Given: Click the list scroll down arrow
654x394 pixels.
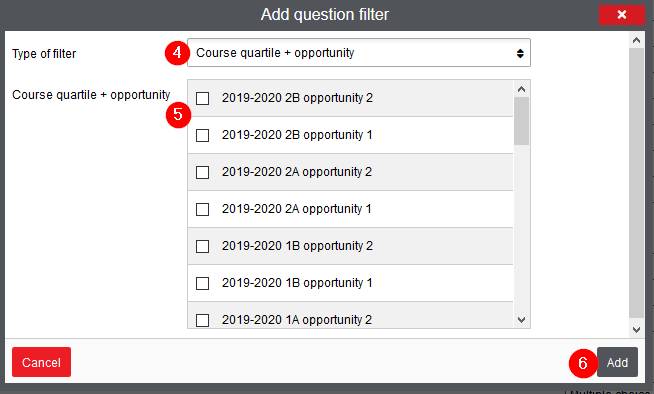Looking at the screenshot, I should click(521, 320).
